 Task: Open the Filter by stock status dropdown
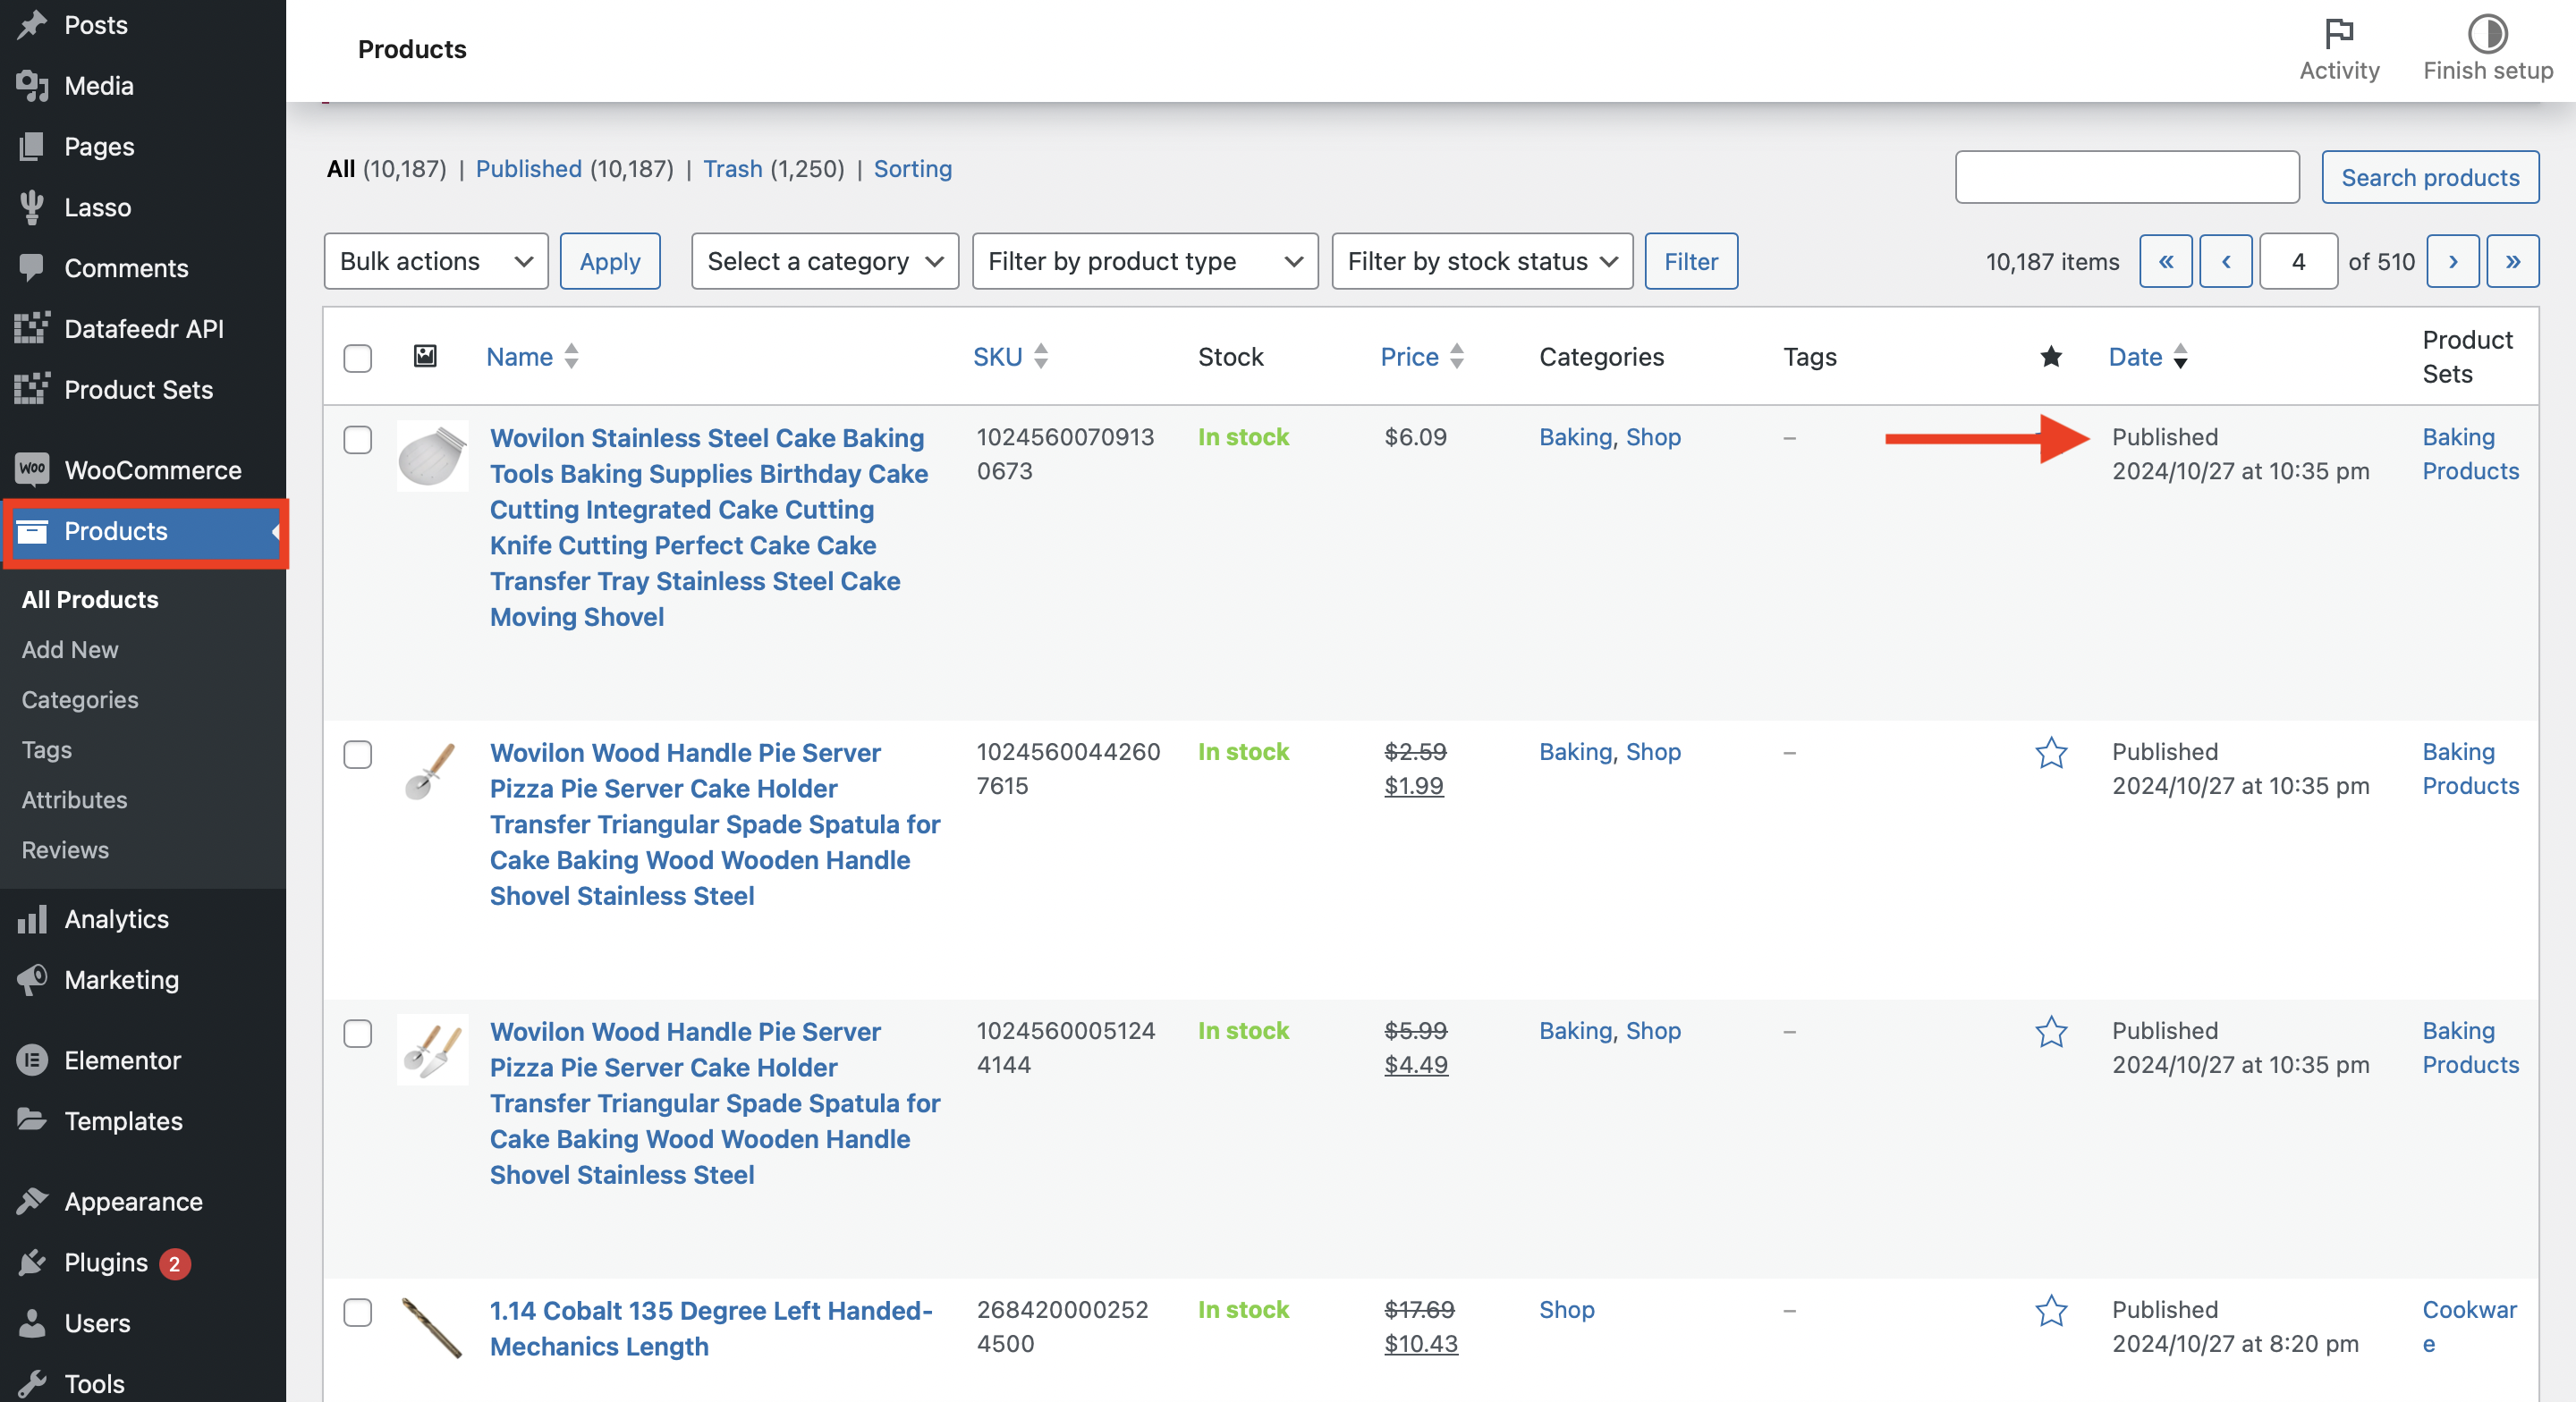(x=1482, y=261)
